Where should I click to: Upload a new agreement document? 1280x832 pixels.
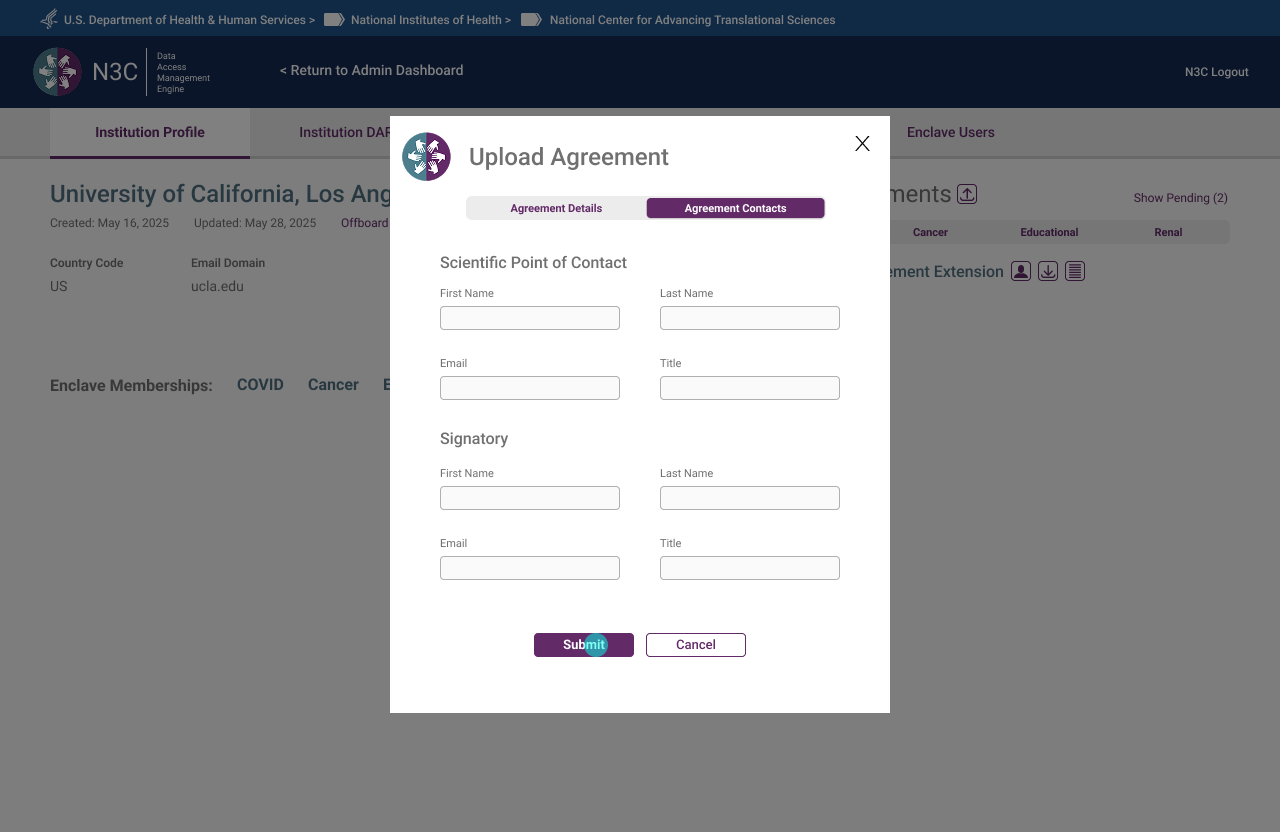pos(966,194)
